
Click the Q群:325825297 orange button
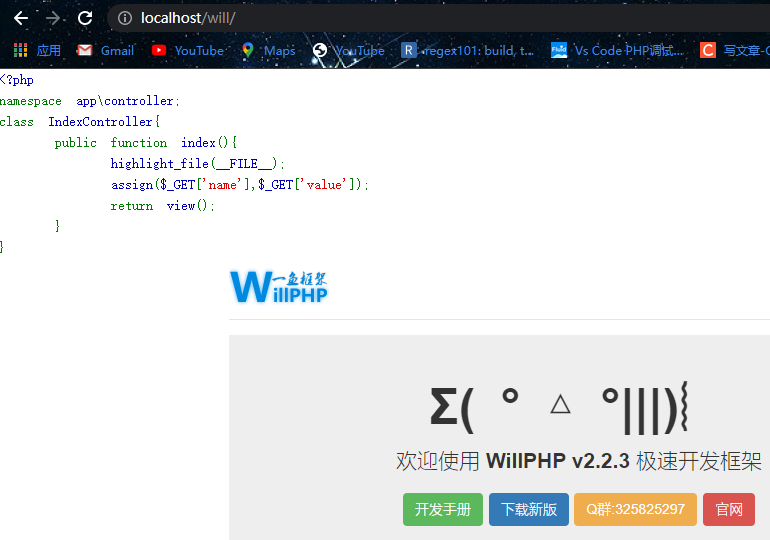635,509
